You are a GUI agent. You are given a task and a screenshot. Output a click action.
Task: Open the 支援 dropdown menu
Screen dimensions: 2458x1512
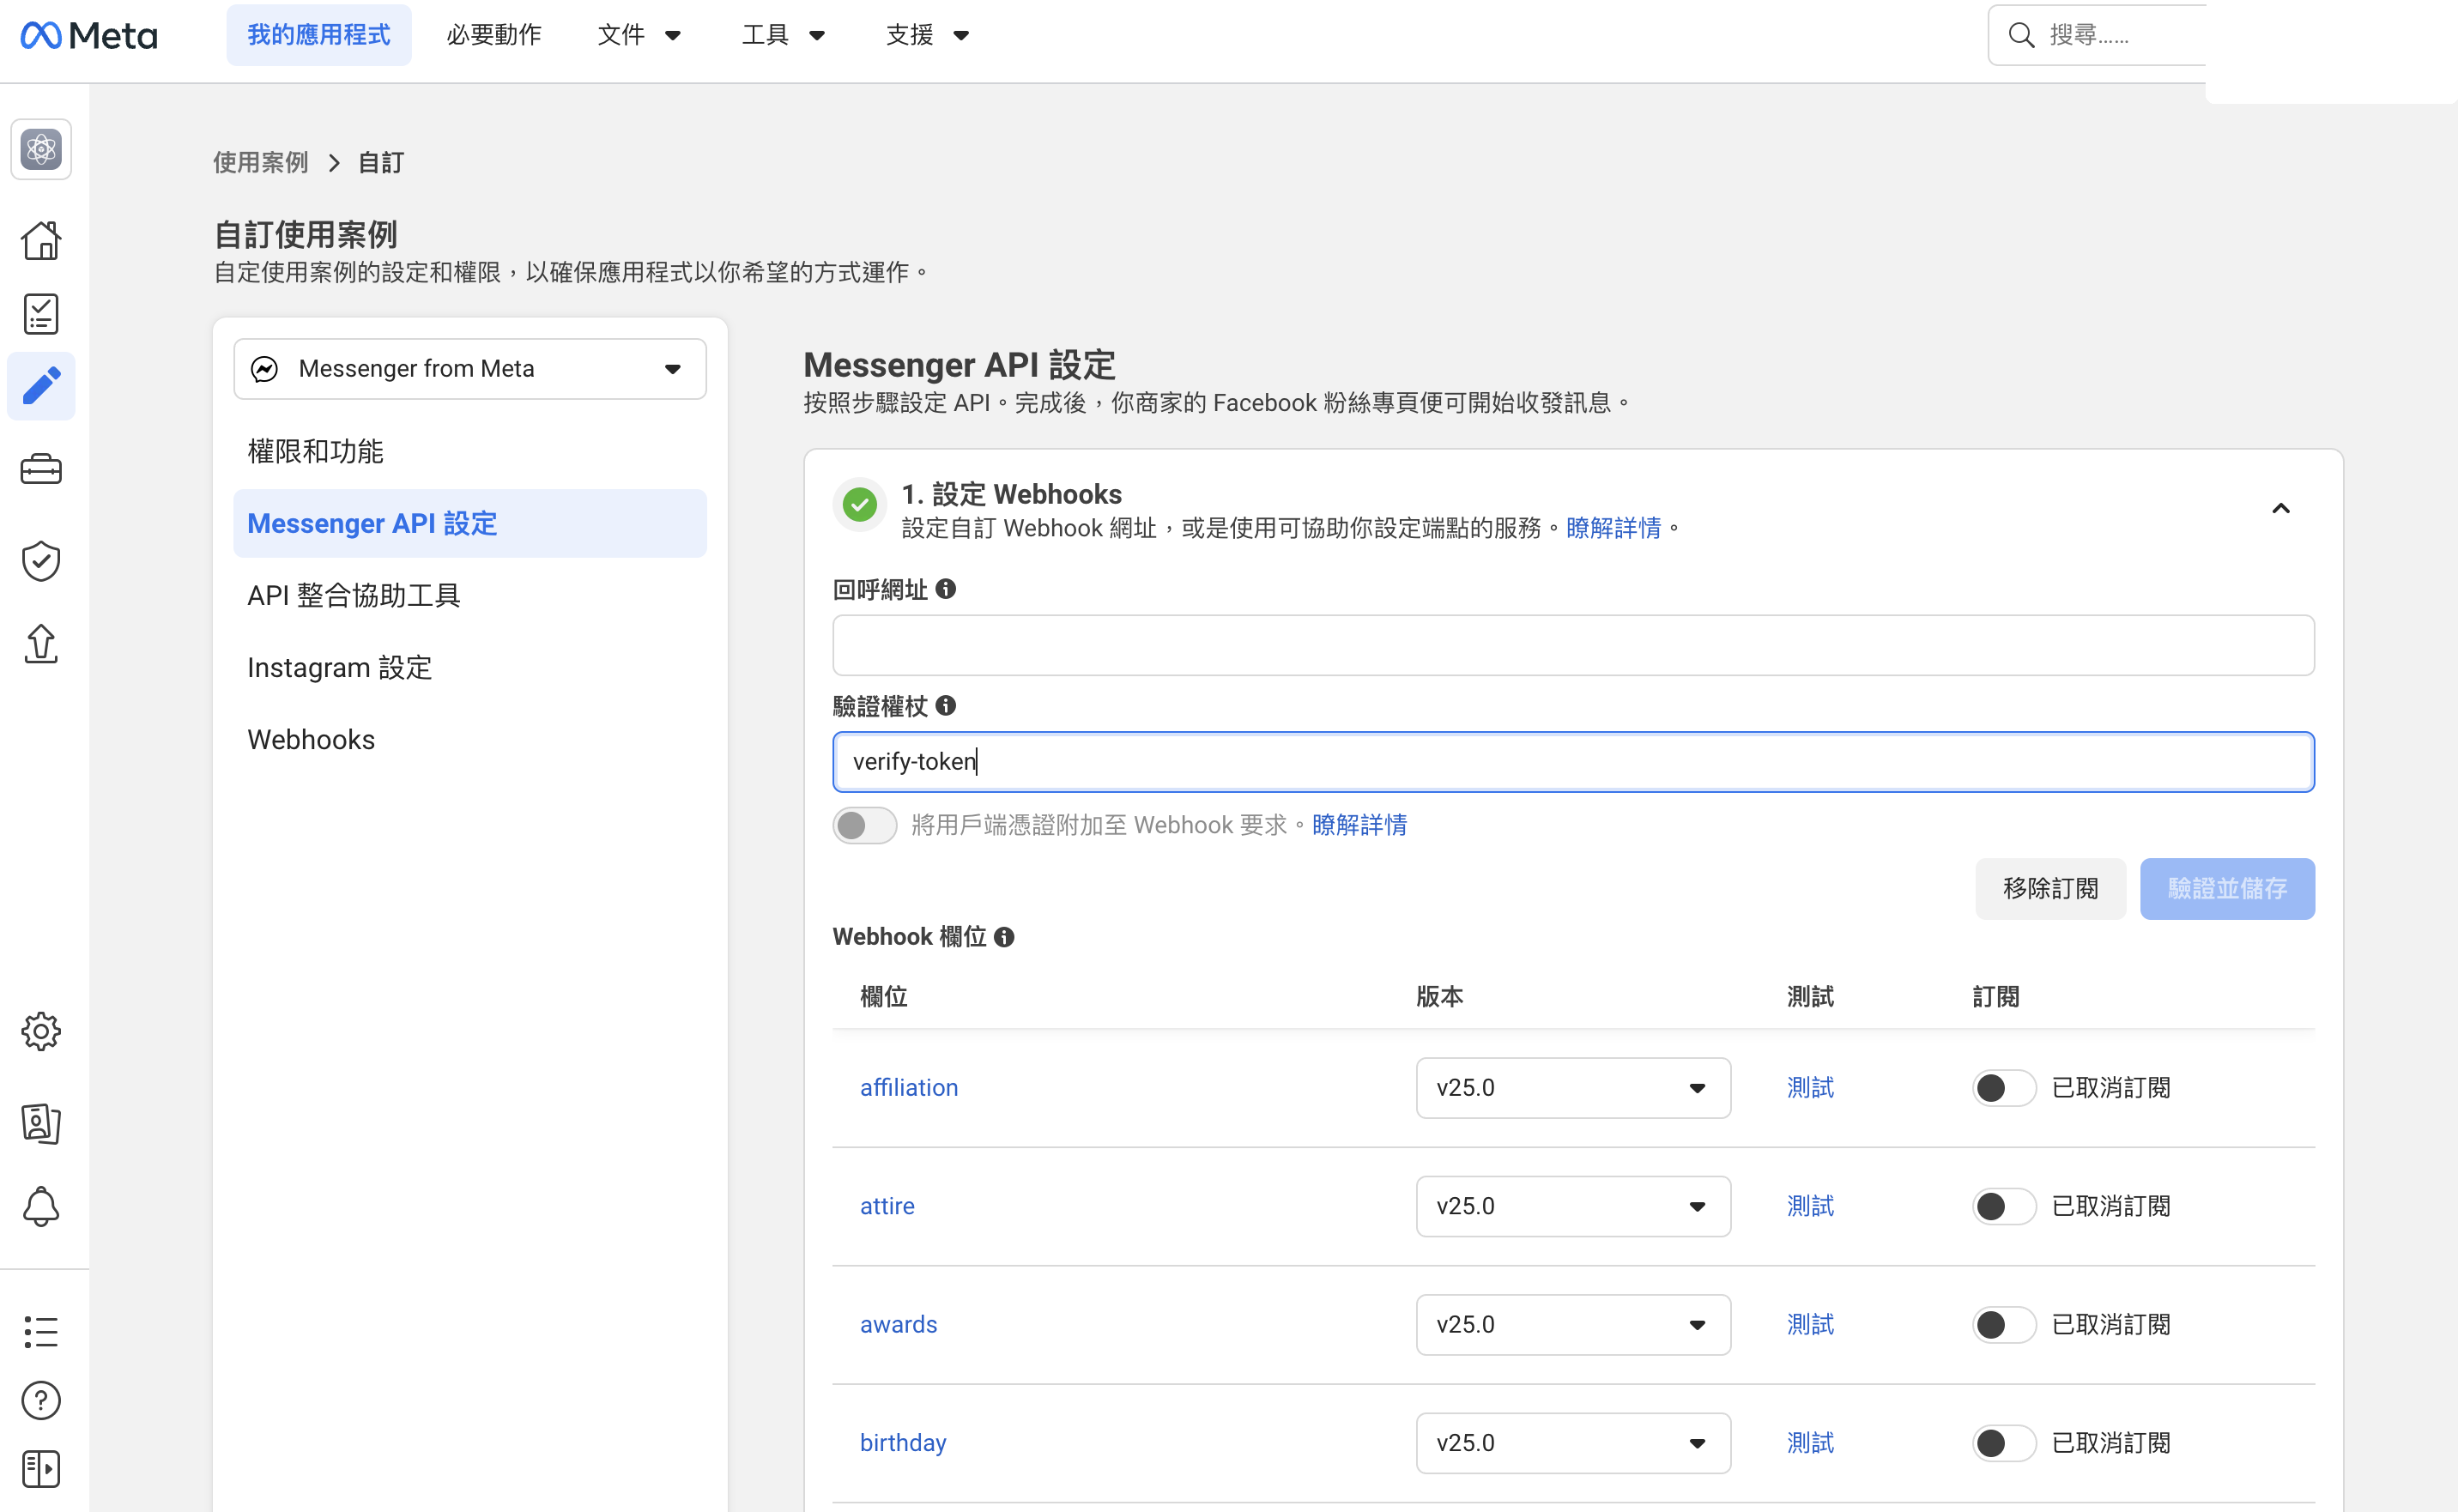tap(928, 35)
